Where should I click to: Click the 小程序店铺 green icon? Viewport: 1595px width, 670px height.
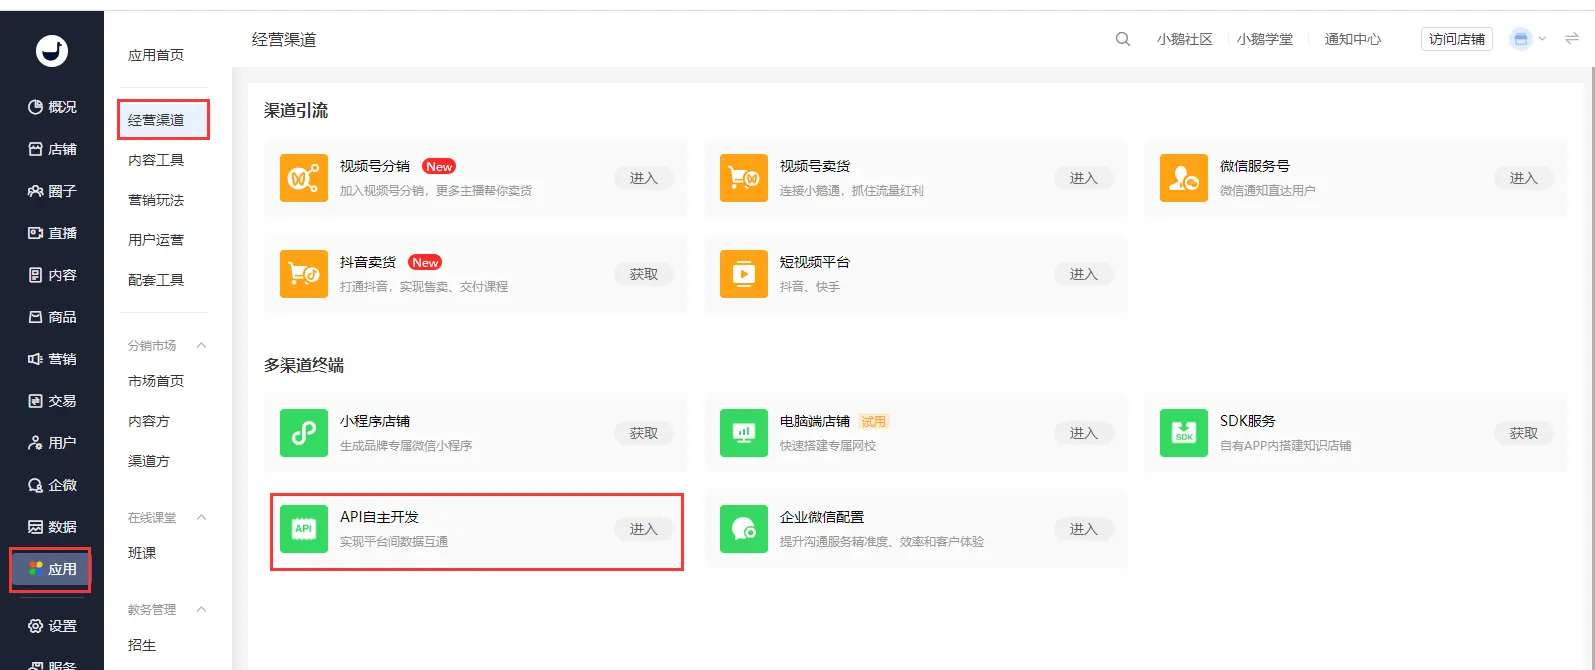coord(304,433)
